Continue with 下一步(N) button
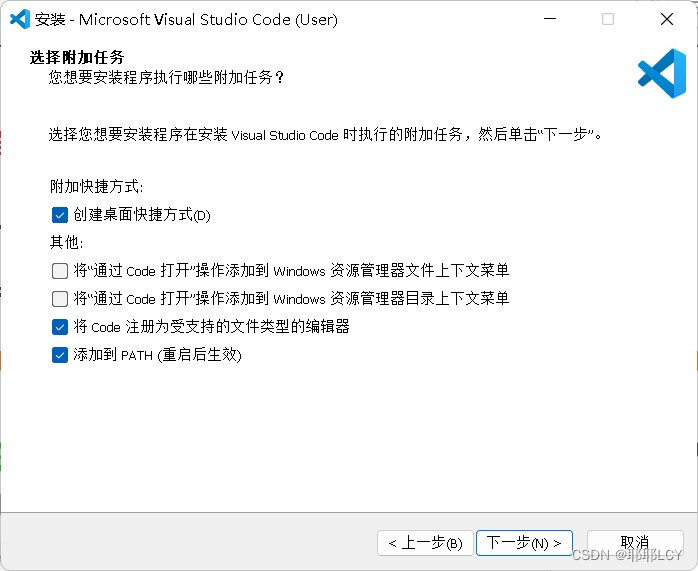This screenshot has width=698, height=571. 524,543
